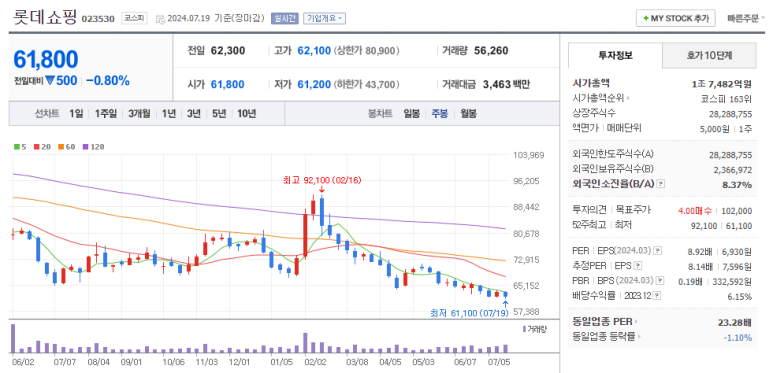Viewport: 773px width, 373px height.
Task: Click the 시가총액 value 1조 7,482억원
Action: (x=722, y=84)
